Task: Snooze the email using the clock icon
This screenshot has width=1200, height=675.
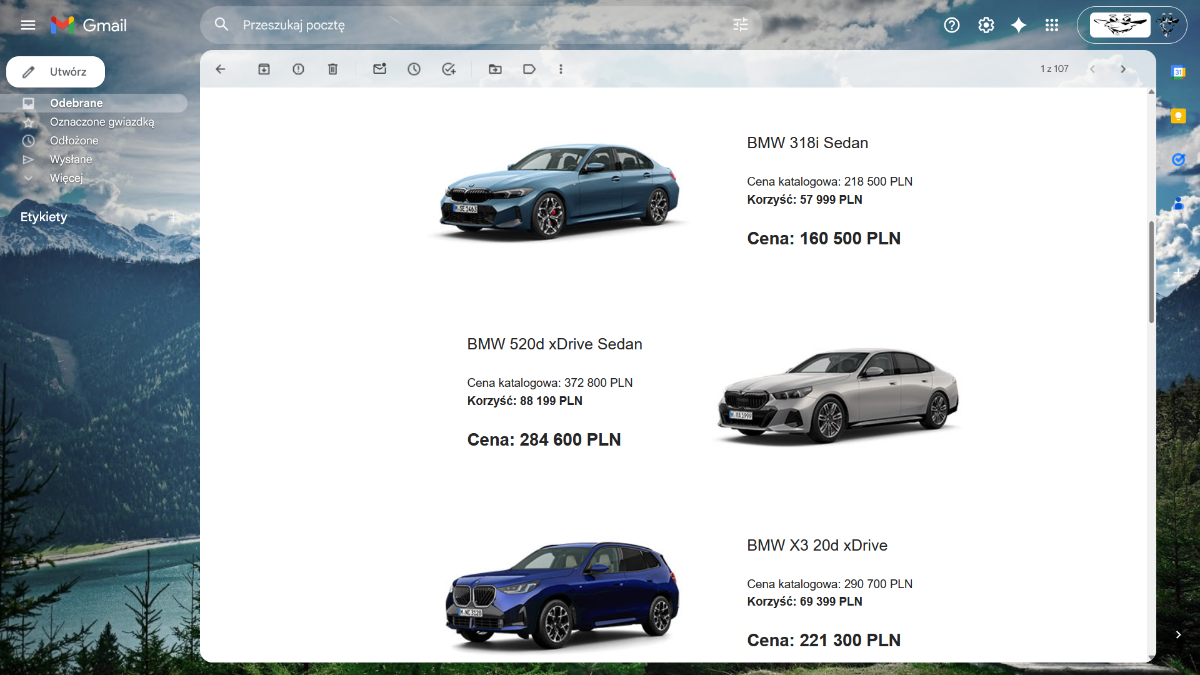Action: (414, 69)
